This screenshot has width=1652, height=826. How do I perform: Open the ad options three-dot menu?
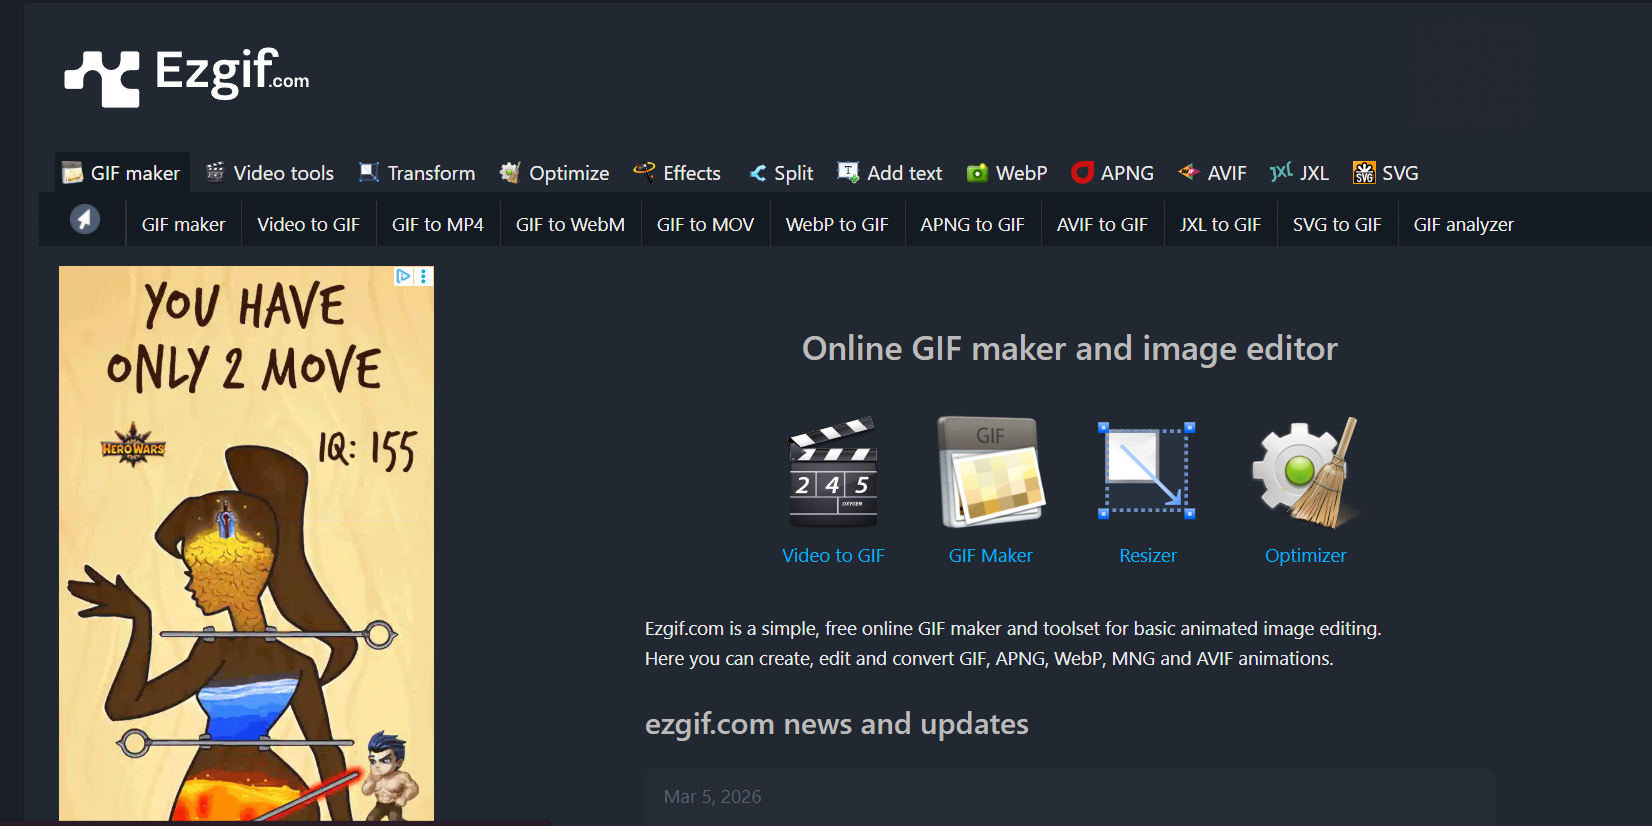pyautogui.click(x=424, y=276)
